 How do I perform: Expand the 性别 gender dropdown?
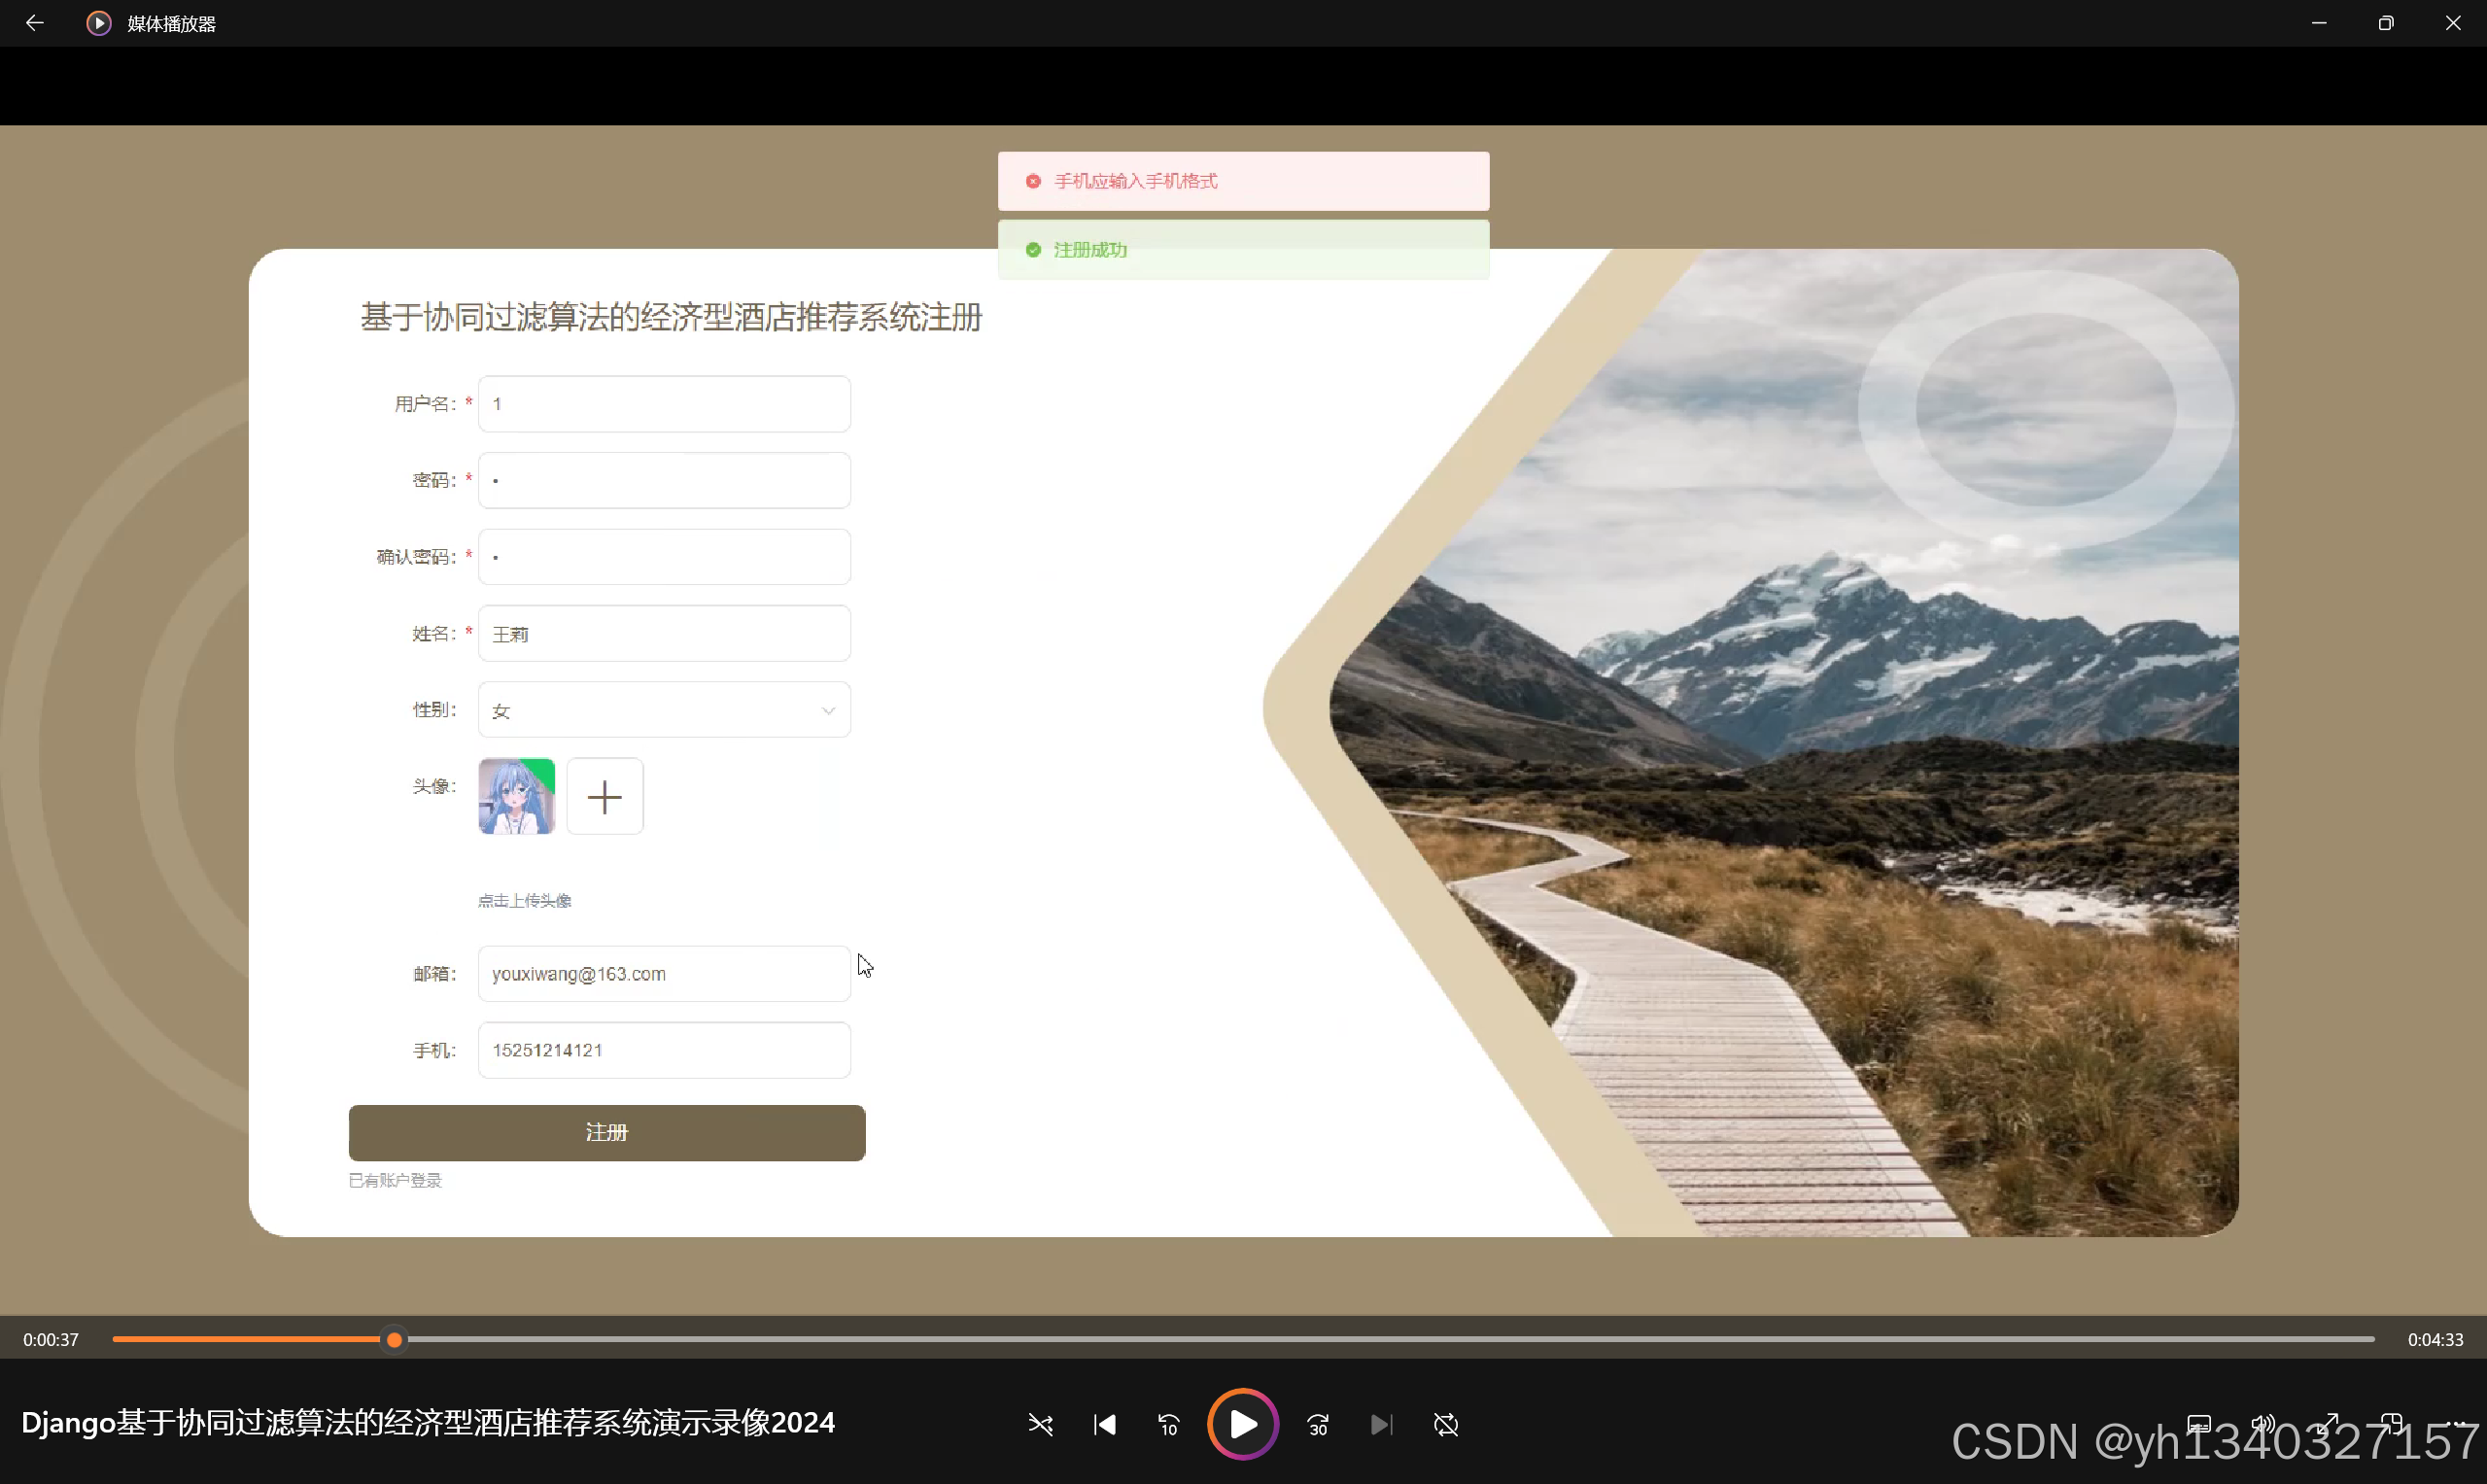664,710
